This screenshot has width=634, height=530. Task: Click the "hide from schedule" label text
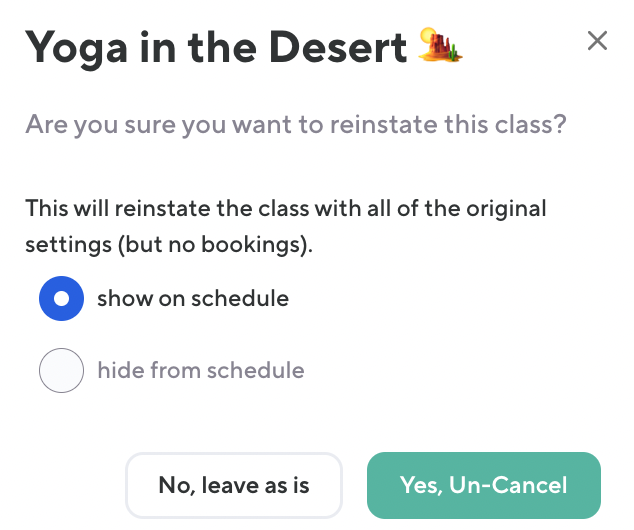tap(201, 371)
